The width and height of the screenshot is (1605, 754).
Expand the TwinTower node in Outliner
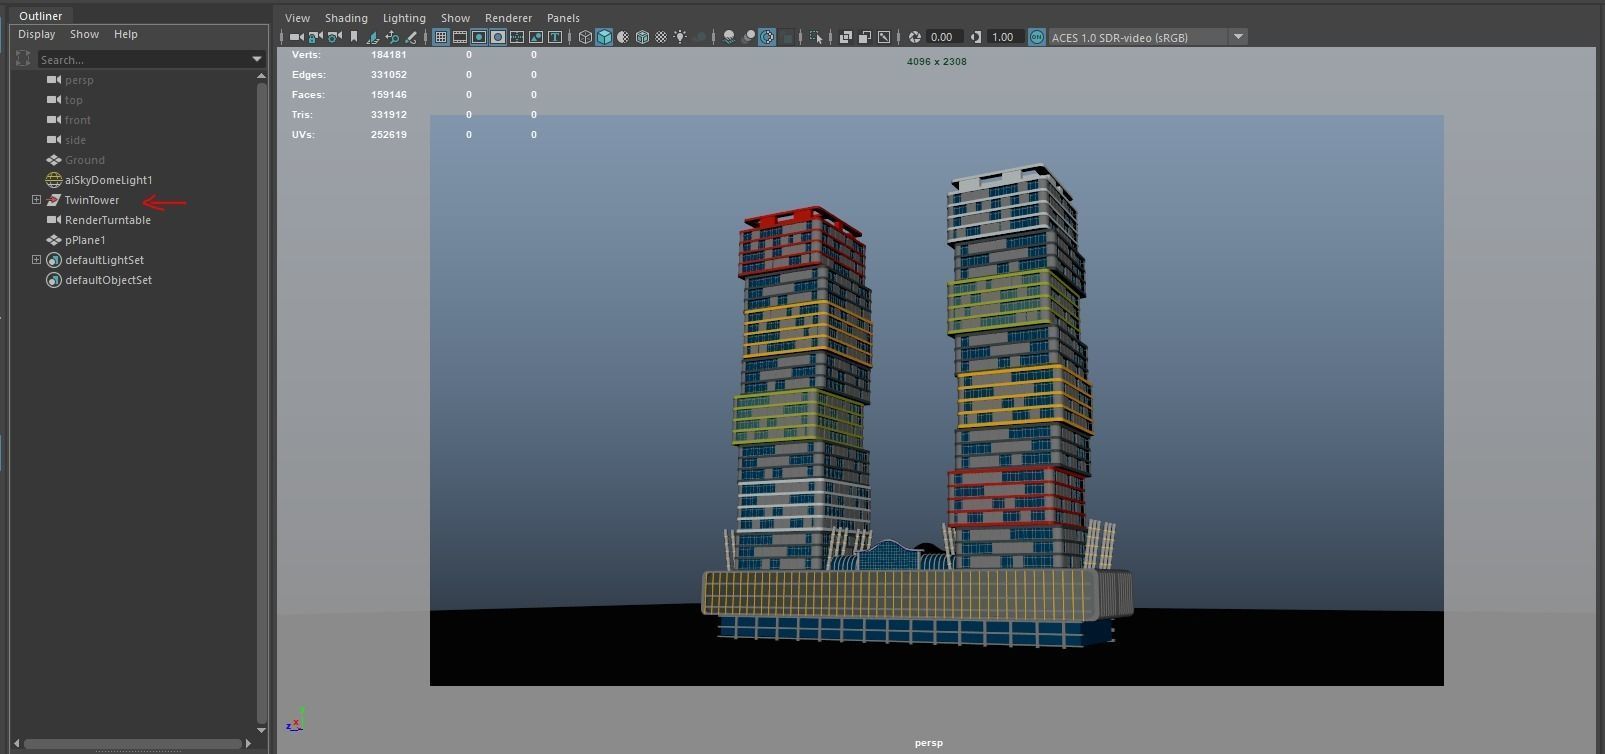[x=37, y=200]
